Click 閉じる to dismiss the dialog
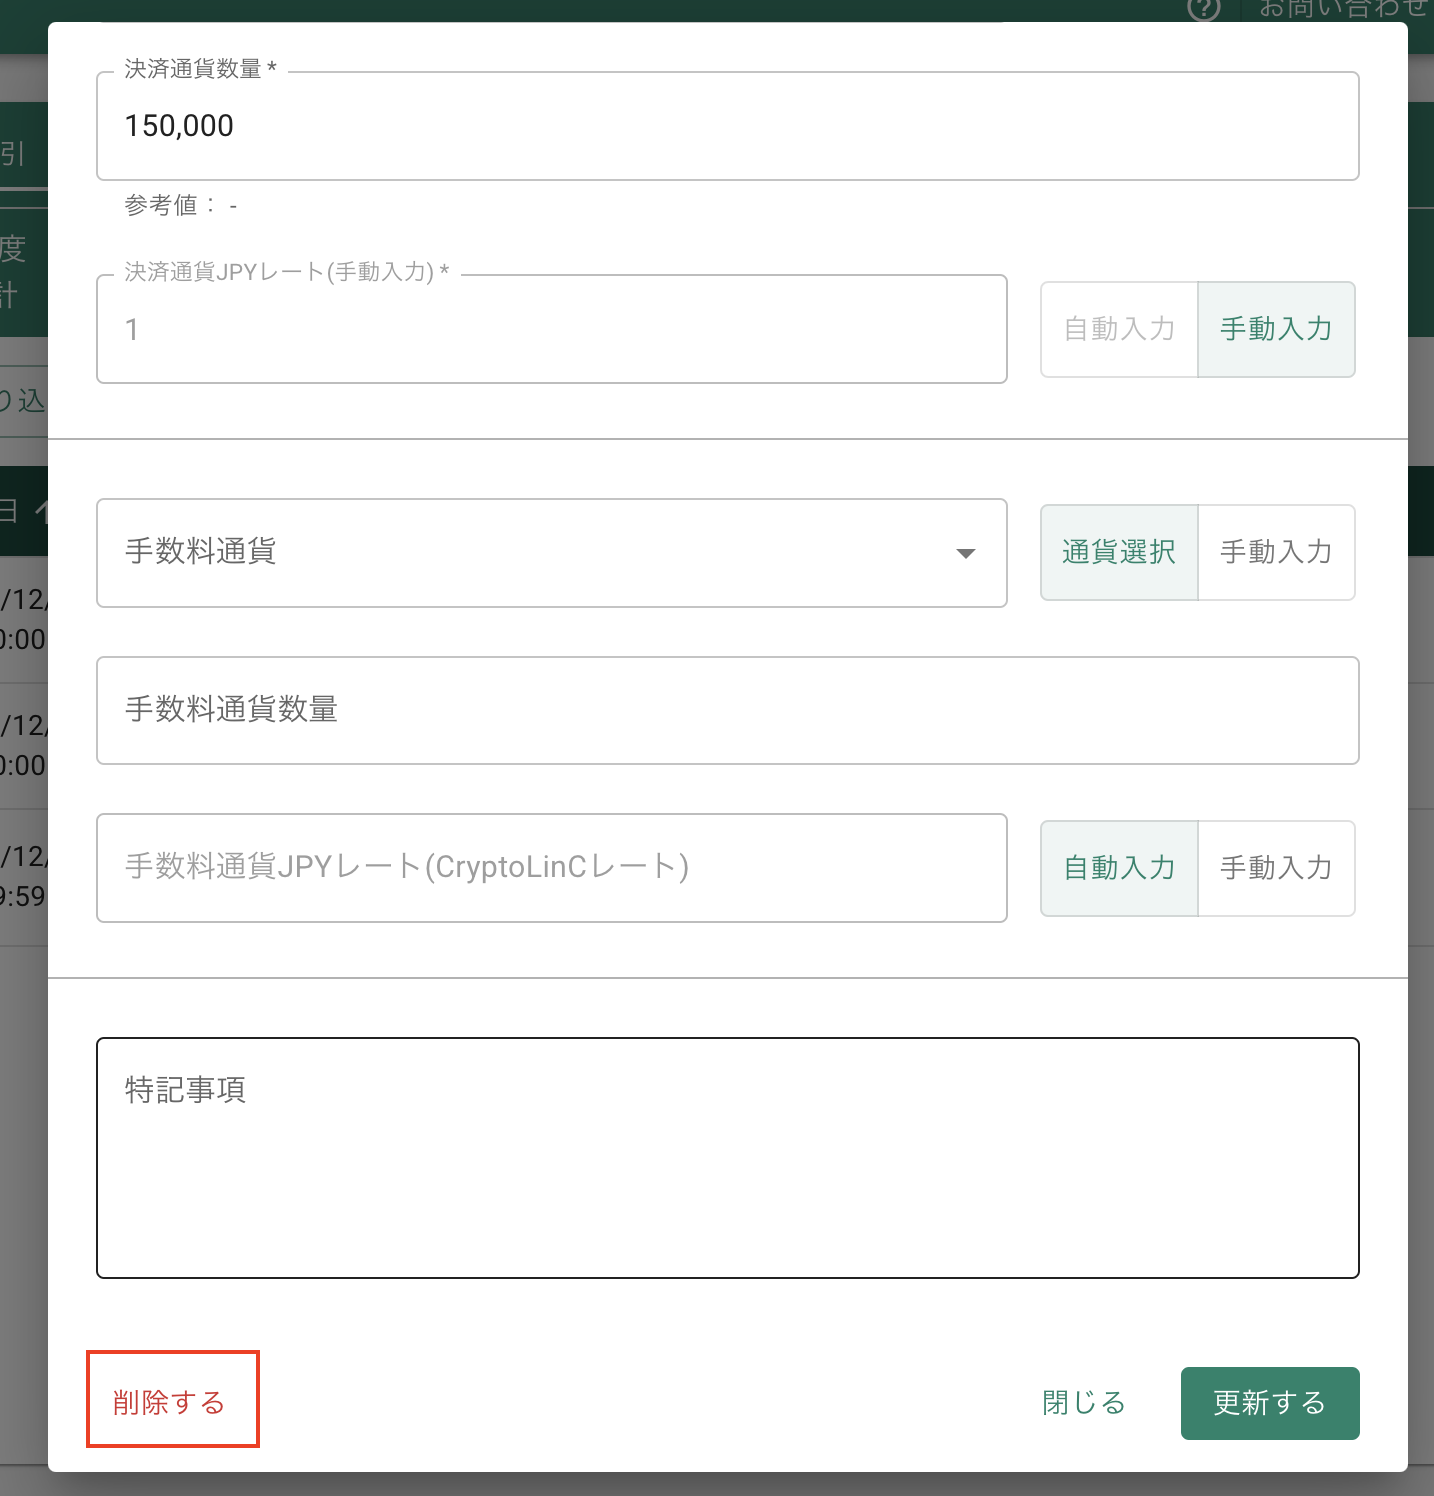Screen dimensions: 1434x1496 [1084, 1403]
